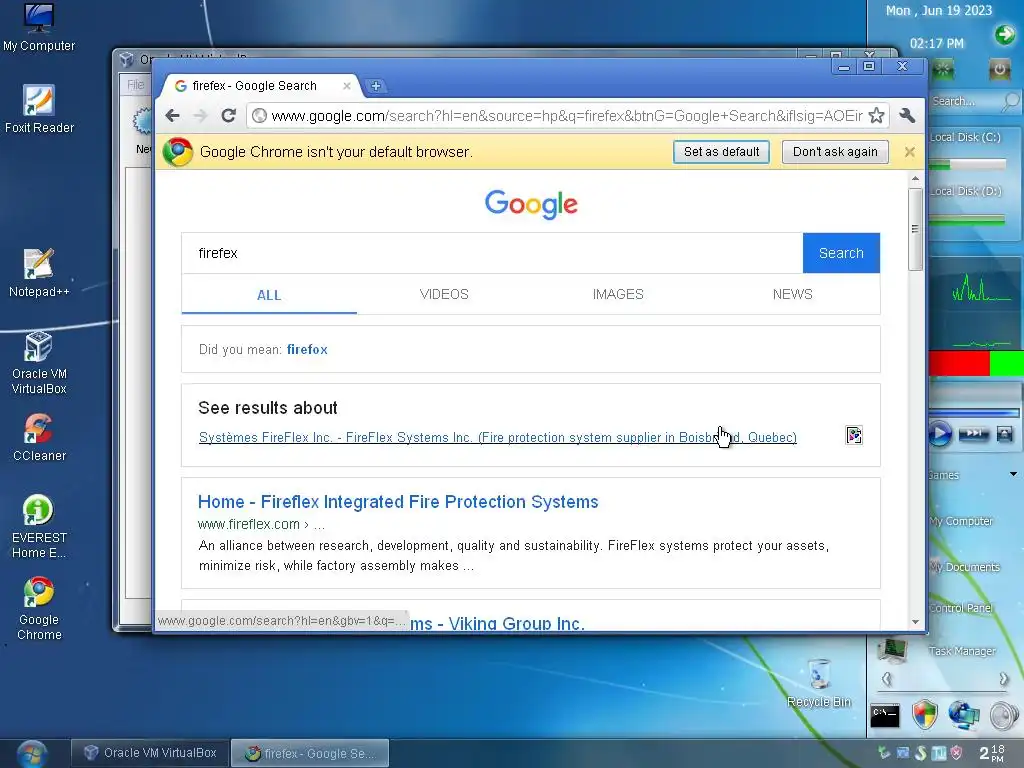Close the firefex Google Search tab
This screenshot has width=1024, height=768.
pos(347,86)
